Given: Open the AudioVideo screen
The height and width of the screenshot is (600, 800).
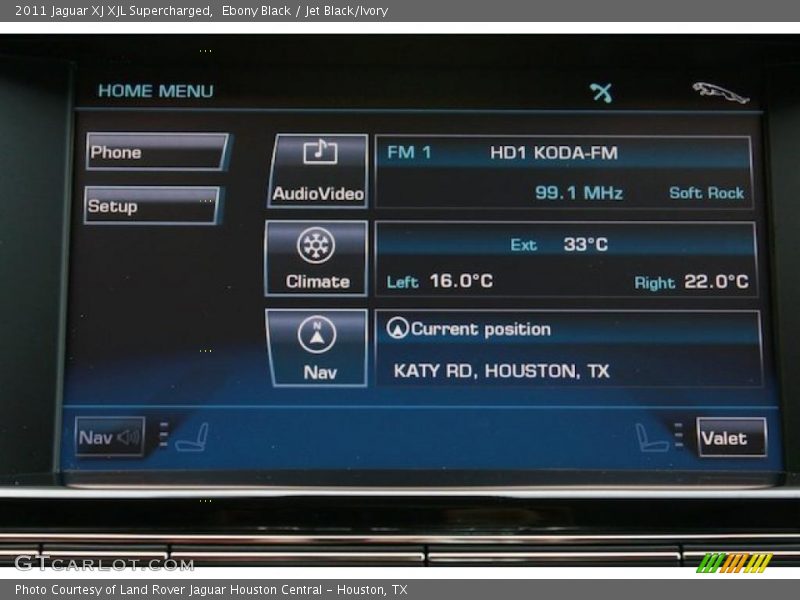Looking at the screenshot, I should (x=318, y=171).
